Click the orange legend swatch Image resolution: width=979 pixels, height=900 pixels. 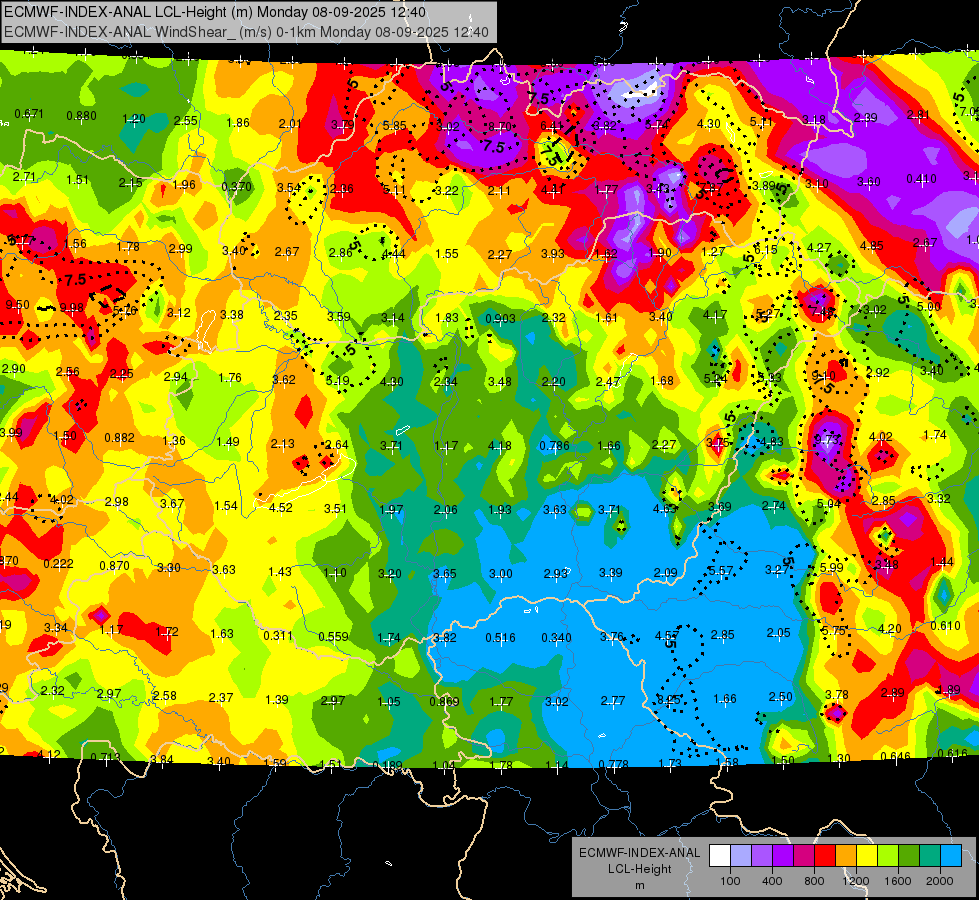coord(846,856)
